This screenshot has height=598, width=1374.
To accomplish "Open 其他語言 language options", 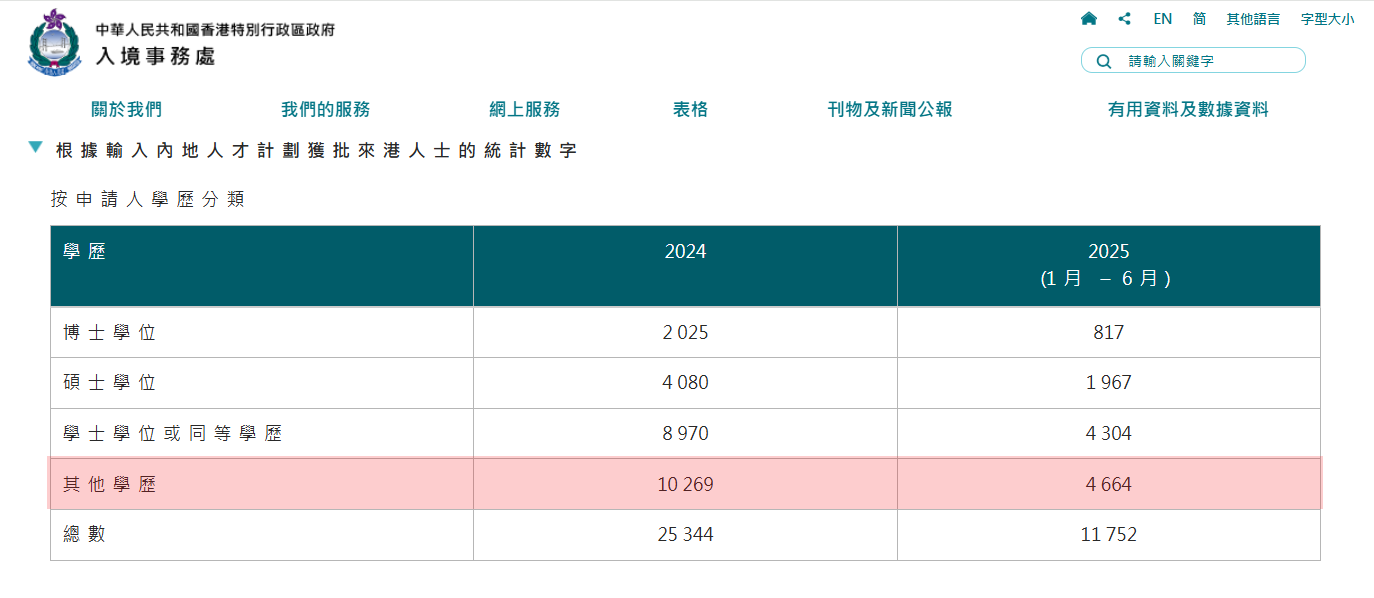I will click(1253, 19).
